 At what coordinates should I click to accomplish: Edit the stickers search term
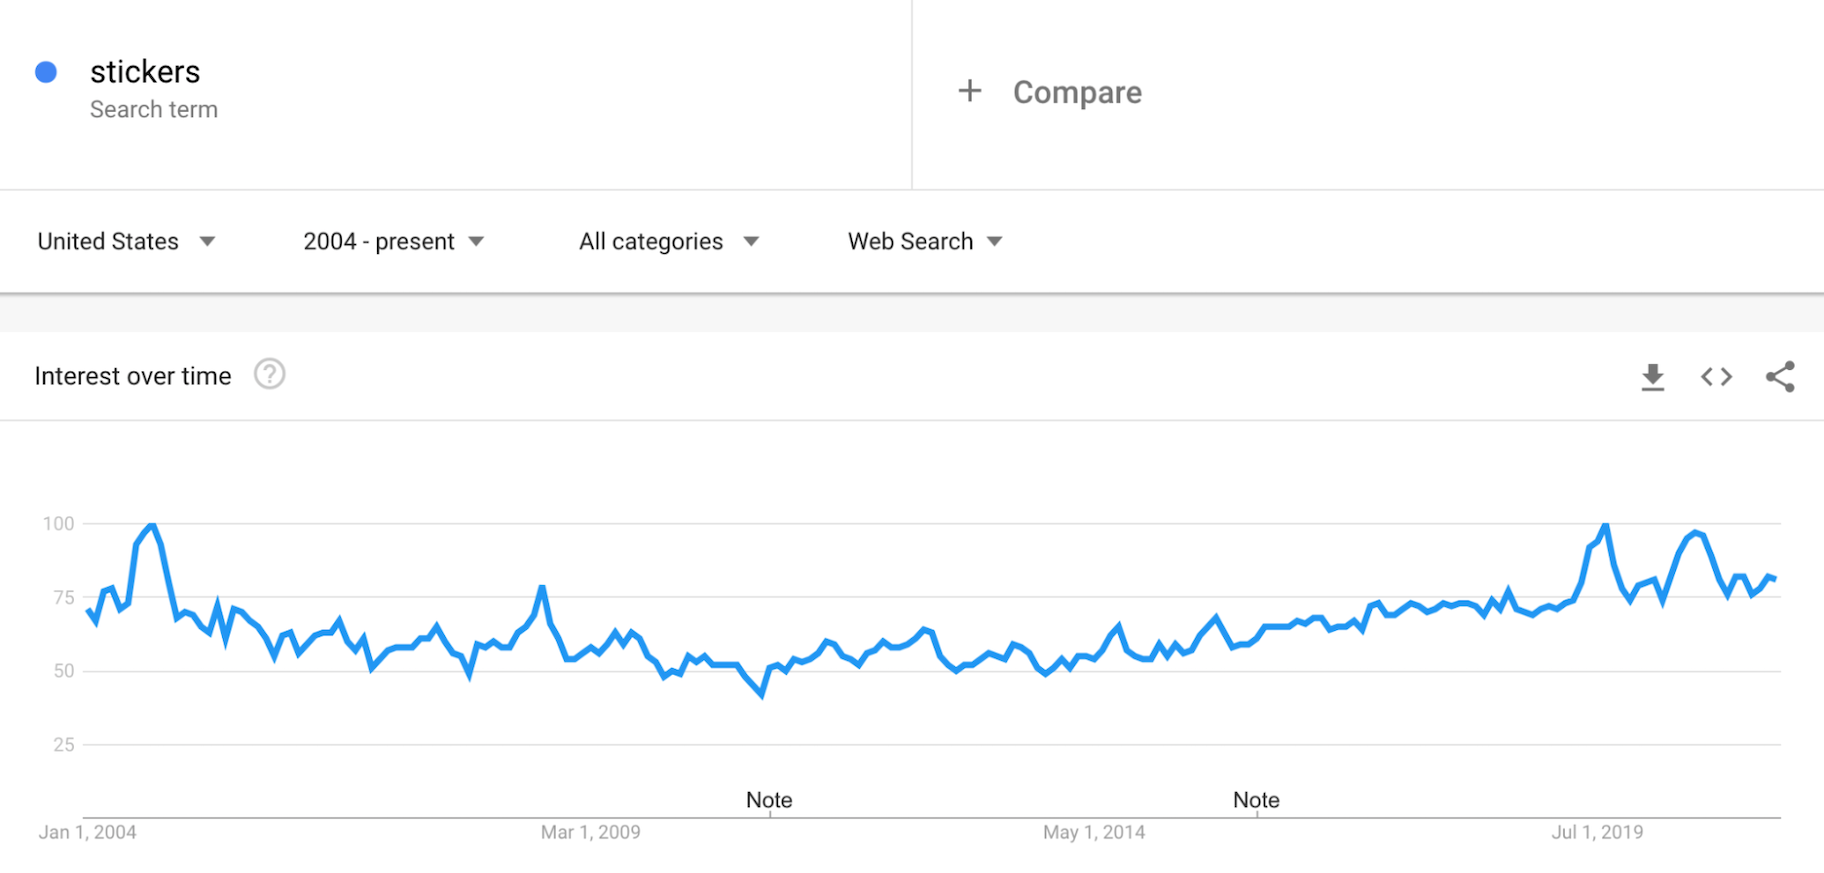click(145, 72)
